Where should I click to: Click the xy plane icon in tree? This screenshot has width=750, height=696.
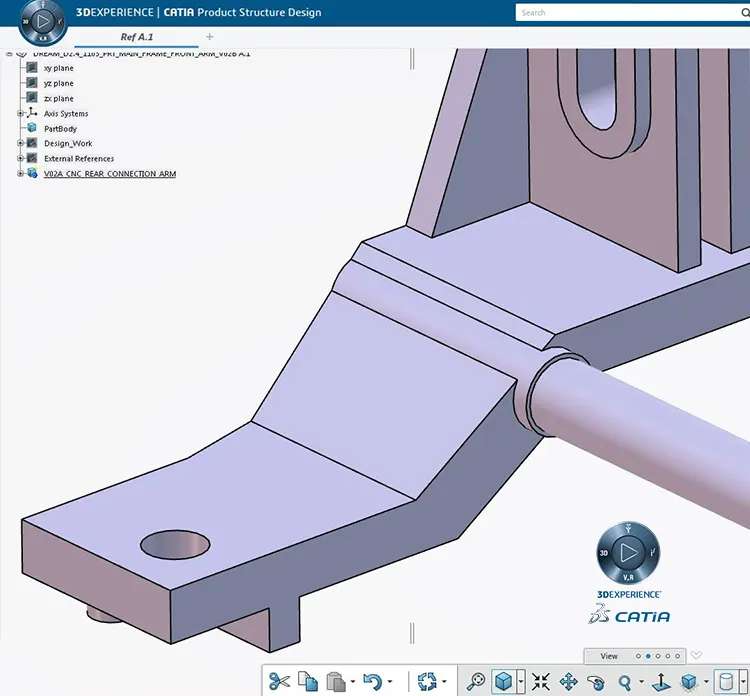click(32, 67)
